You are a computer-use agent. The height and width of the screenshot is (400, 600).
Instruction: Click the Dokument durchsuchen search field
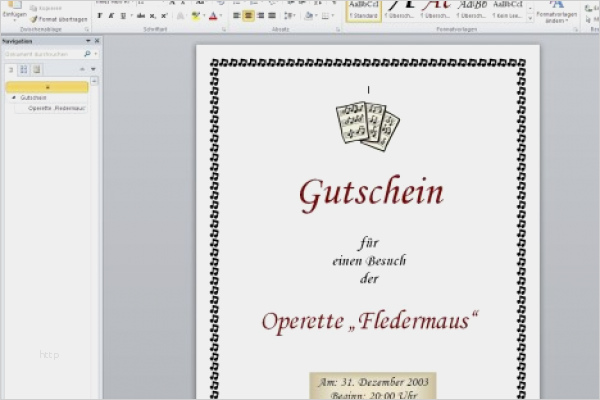click(43, 54)
